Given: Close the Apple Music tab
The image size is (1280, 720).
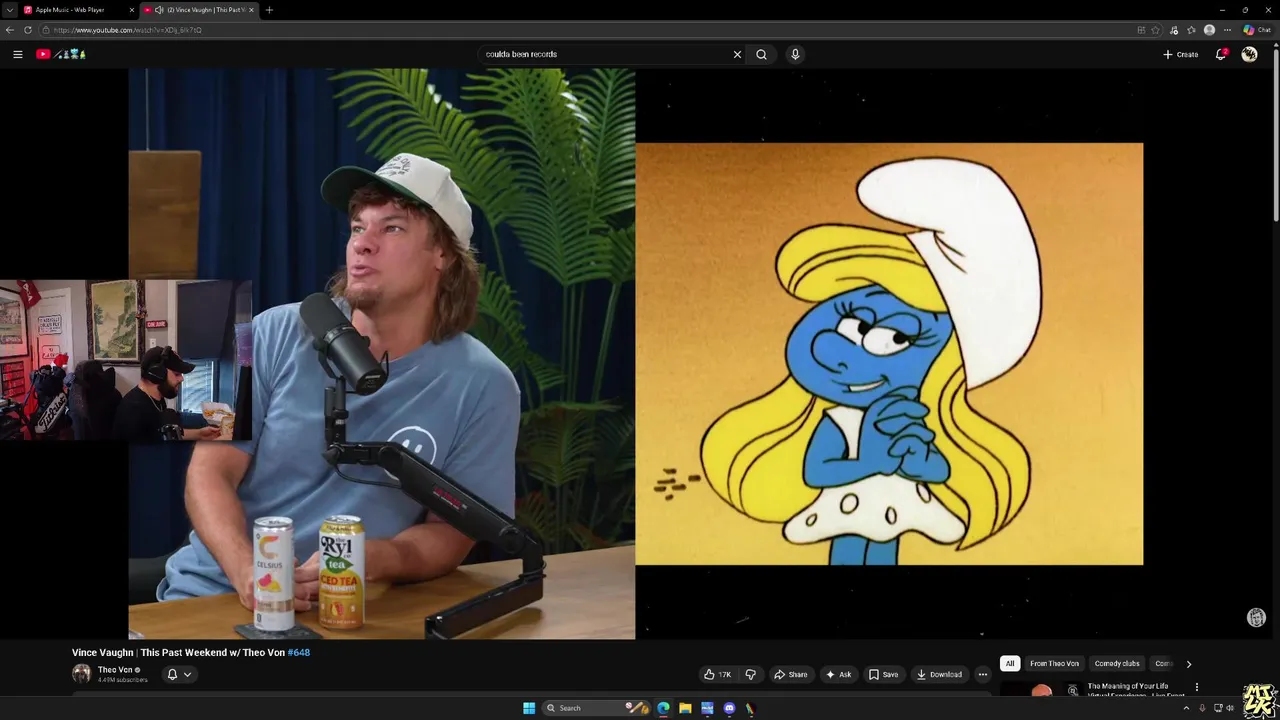Looking at the screenshot, I should coord(131,10).
